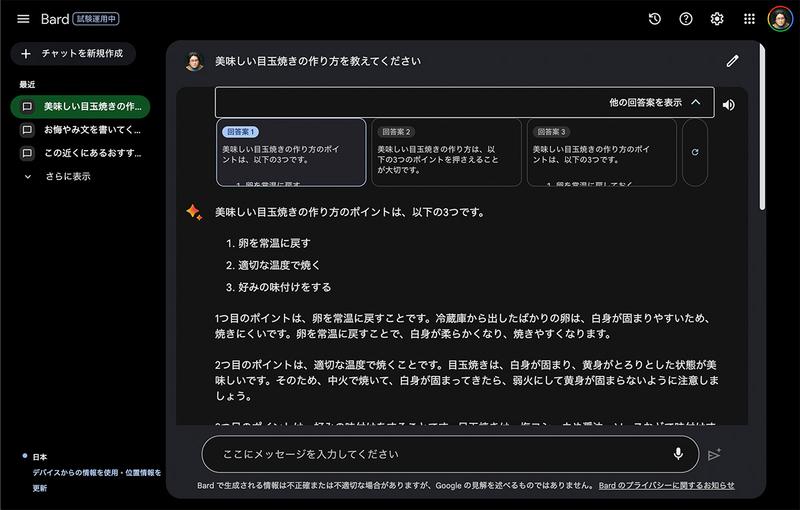
Task: Open settings gear icon
Action: click(x=717, y=19)
